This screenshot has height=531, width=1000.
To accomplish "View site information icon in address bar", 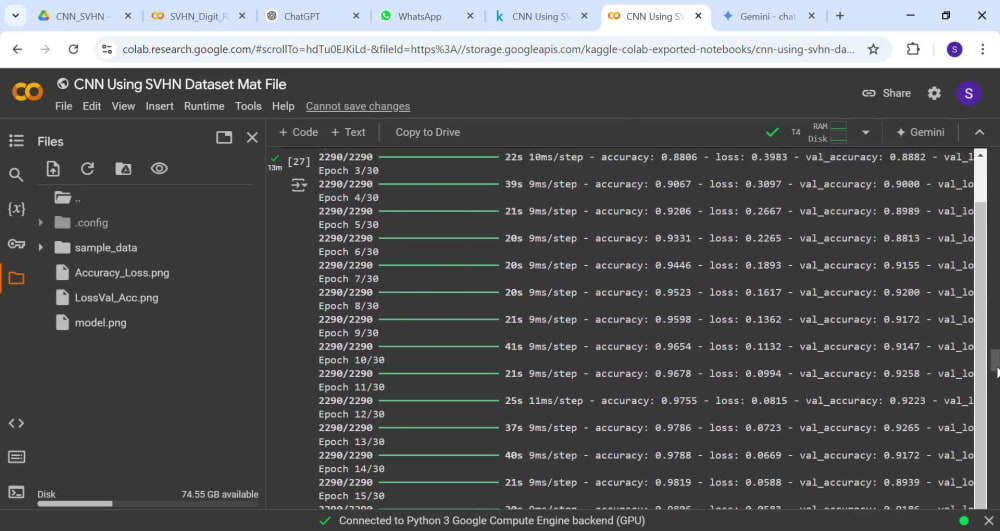I will point(107,49).
